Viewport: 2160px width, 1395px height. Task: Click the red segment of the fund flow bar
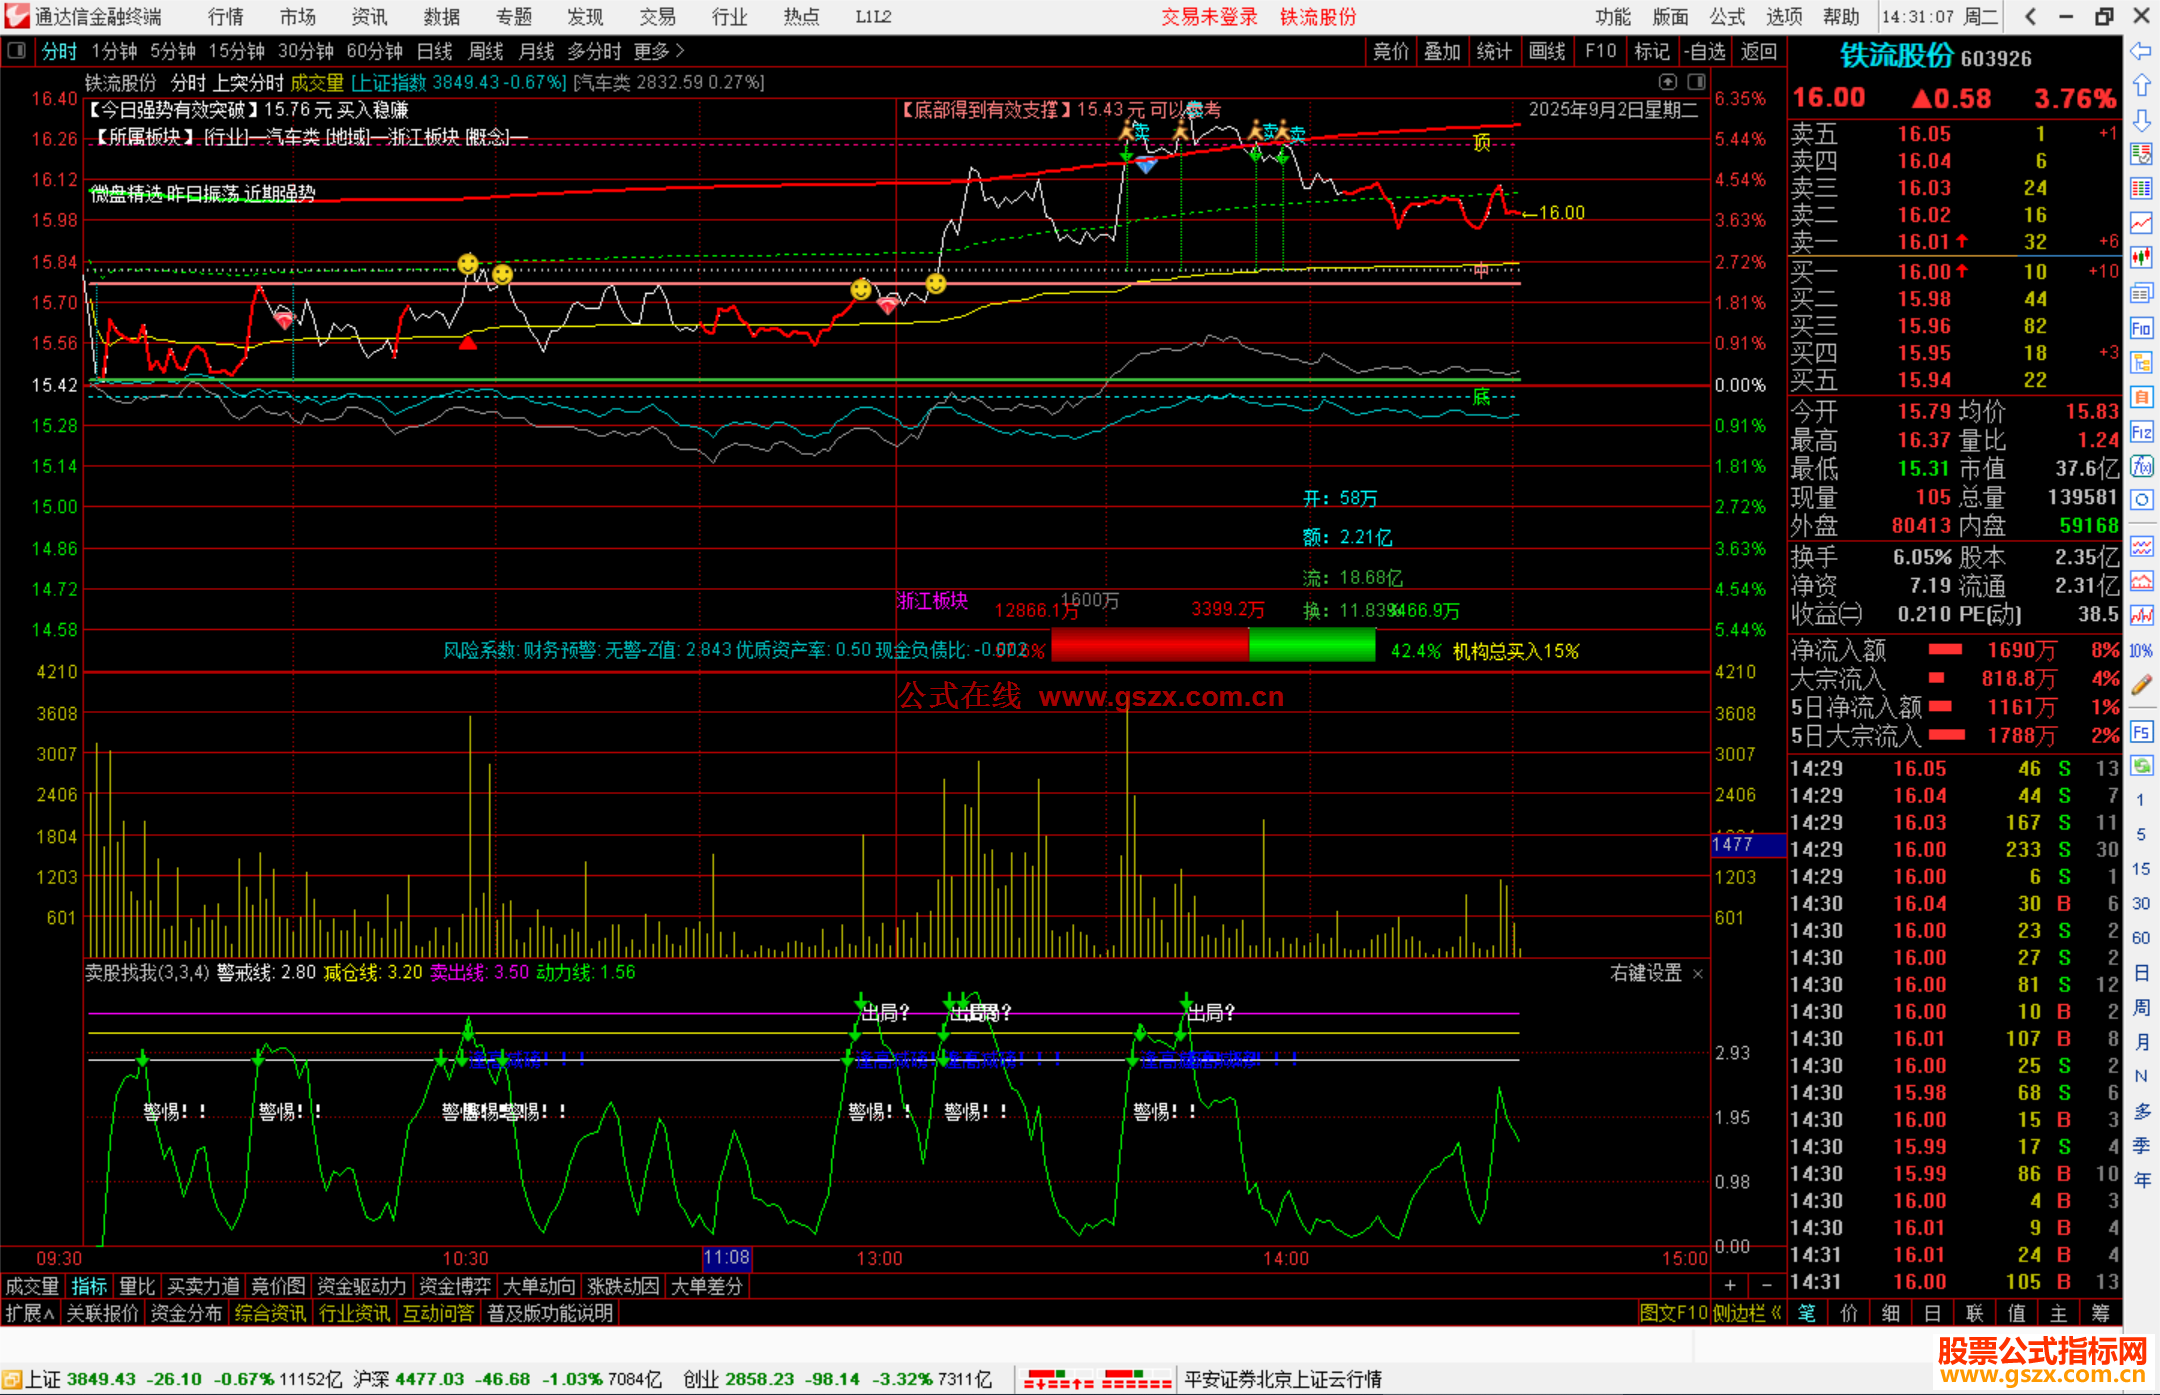pyautogui.click(x=1150, y=645)
